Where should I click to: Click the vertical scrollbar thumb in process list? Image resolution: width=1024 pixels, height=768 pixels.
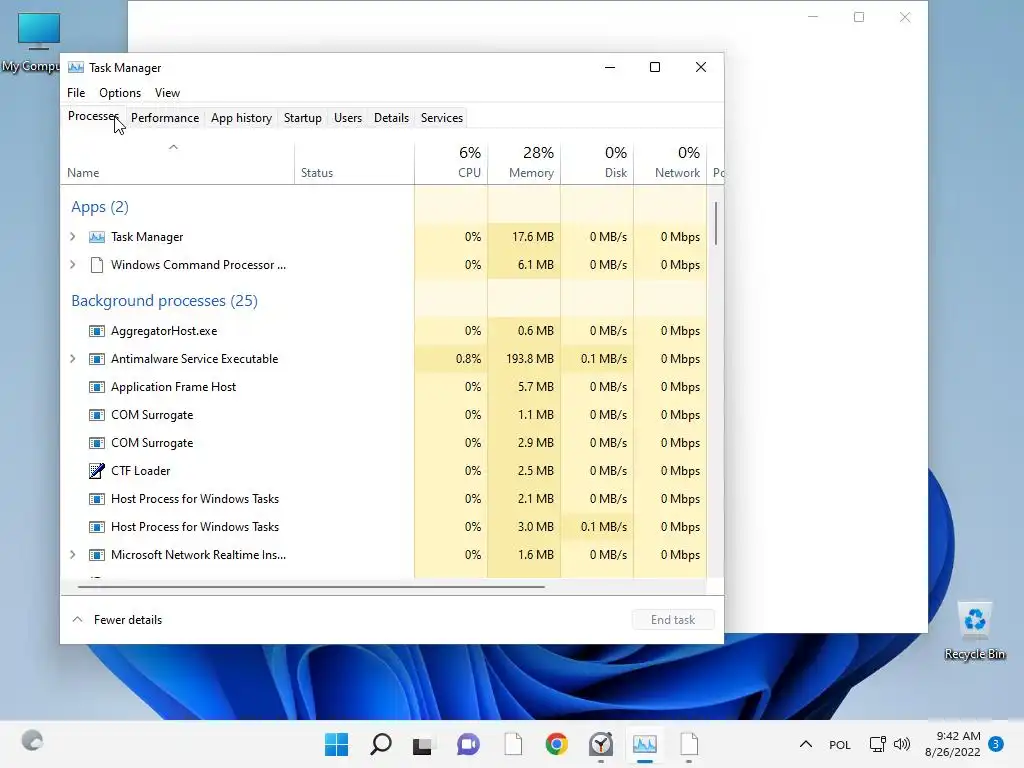pyautogui.click(x=716, y=223)
